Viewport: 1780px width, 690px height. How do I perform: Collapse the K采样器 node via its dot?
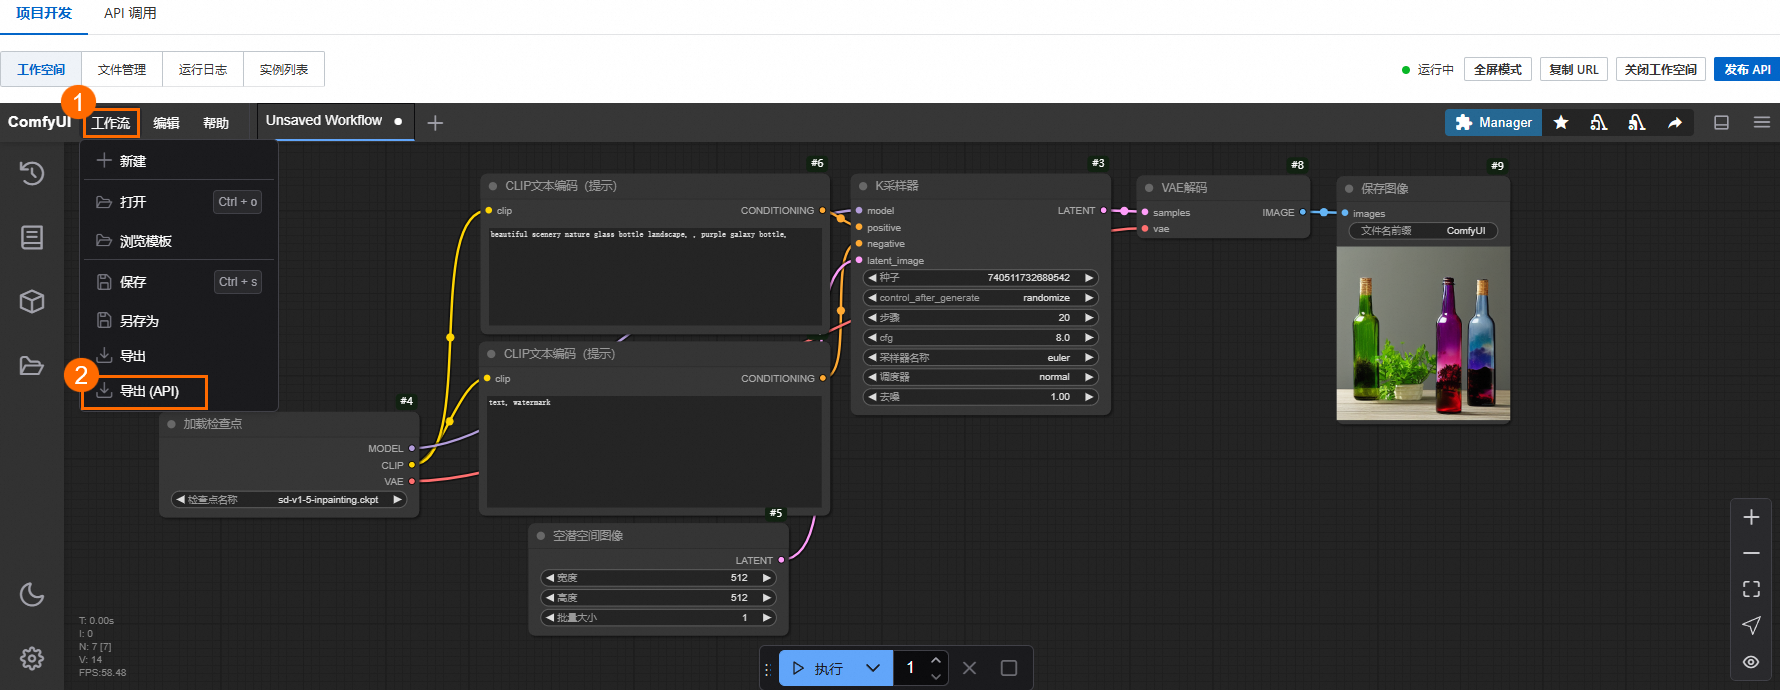coord(863,186)
